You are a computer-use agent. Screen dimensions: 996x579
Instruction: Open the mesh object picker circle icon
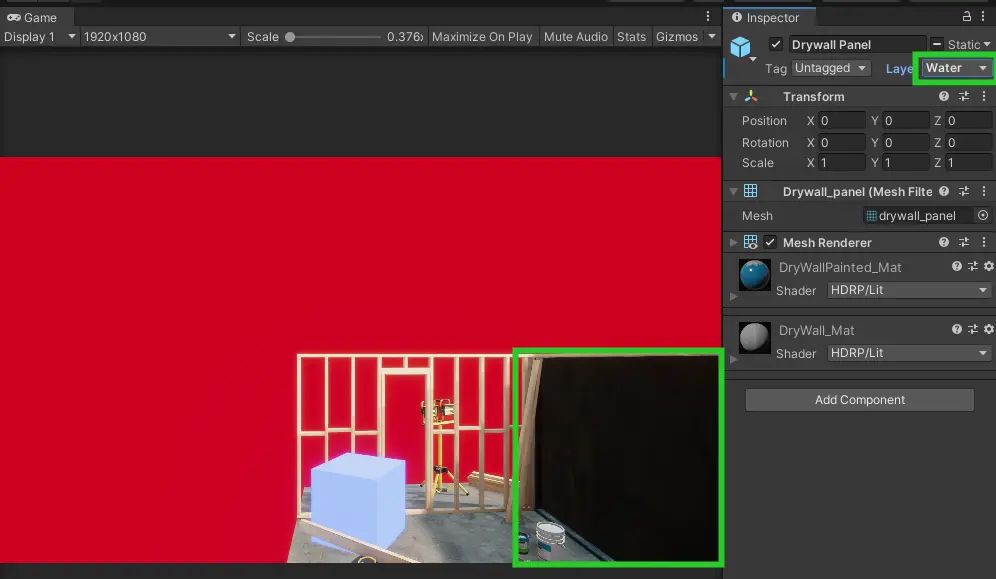[983, 215]
